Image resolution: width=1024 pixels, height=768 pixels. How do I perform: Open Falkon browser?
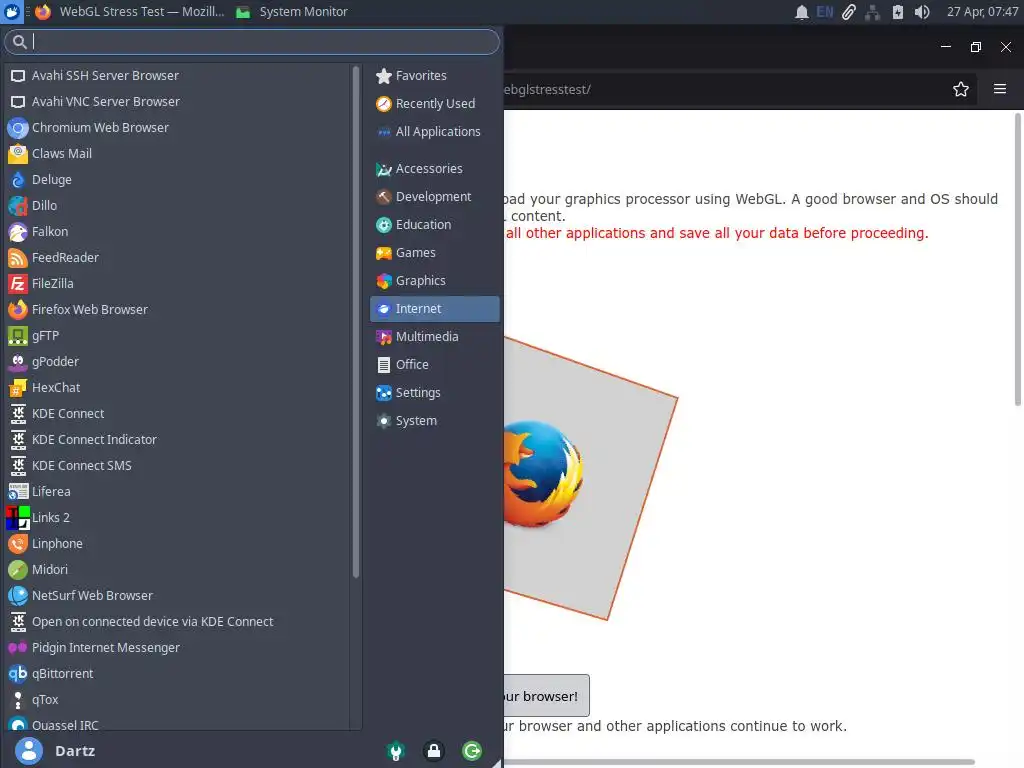[x=177, y=232]
